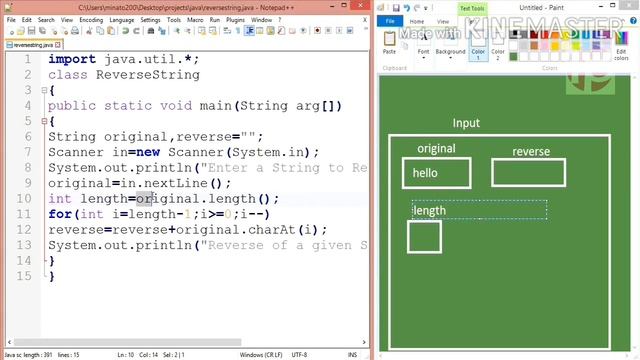Click the Synchronize Horizontal Scrolling icon
This screenshot has width=640, height=360.
click(213, 31)
